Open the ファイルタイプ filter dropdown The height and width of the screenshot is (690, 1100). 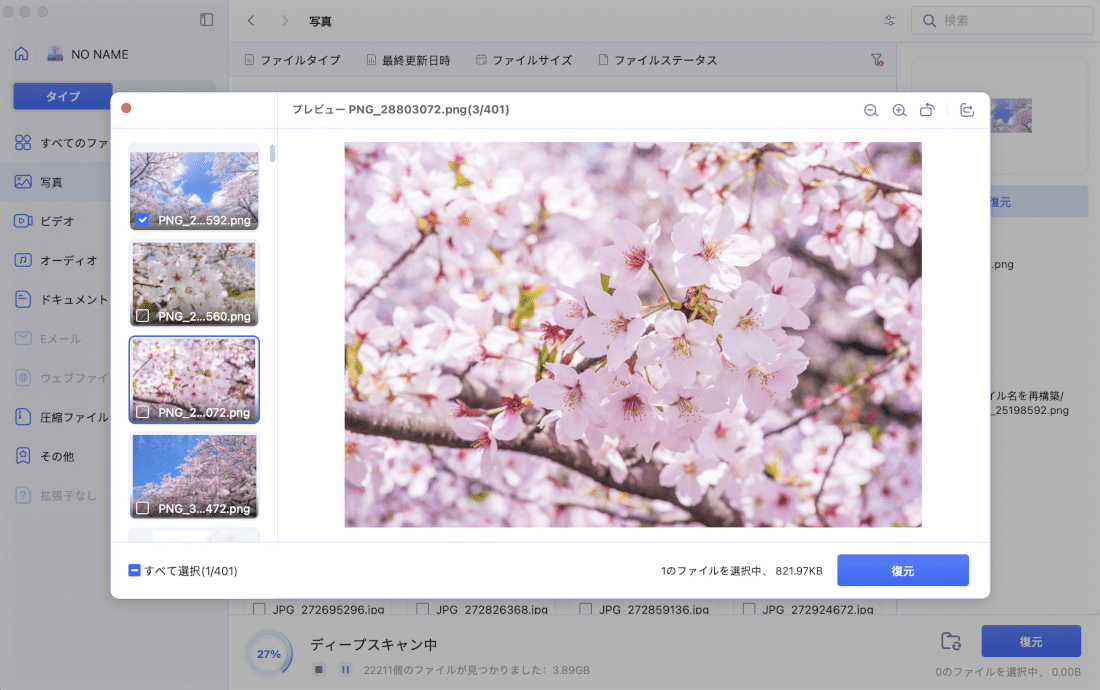[x=292, y=60]
